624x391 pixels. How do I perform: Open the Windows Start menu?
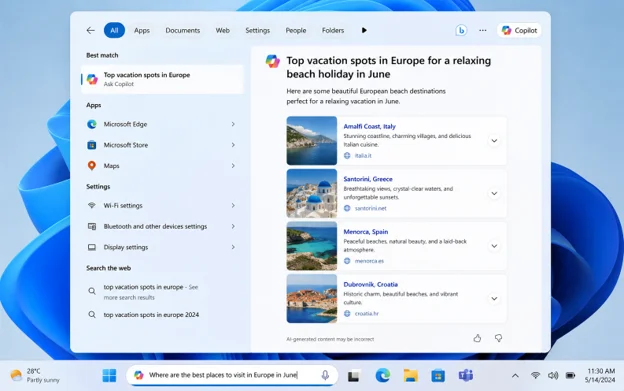point(109,375)
